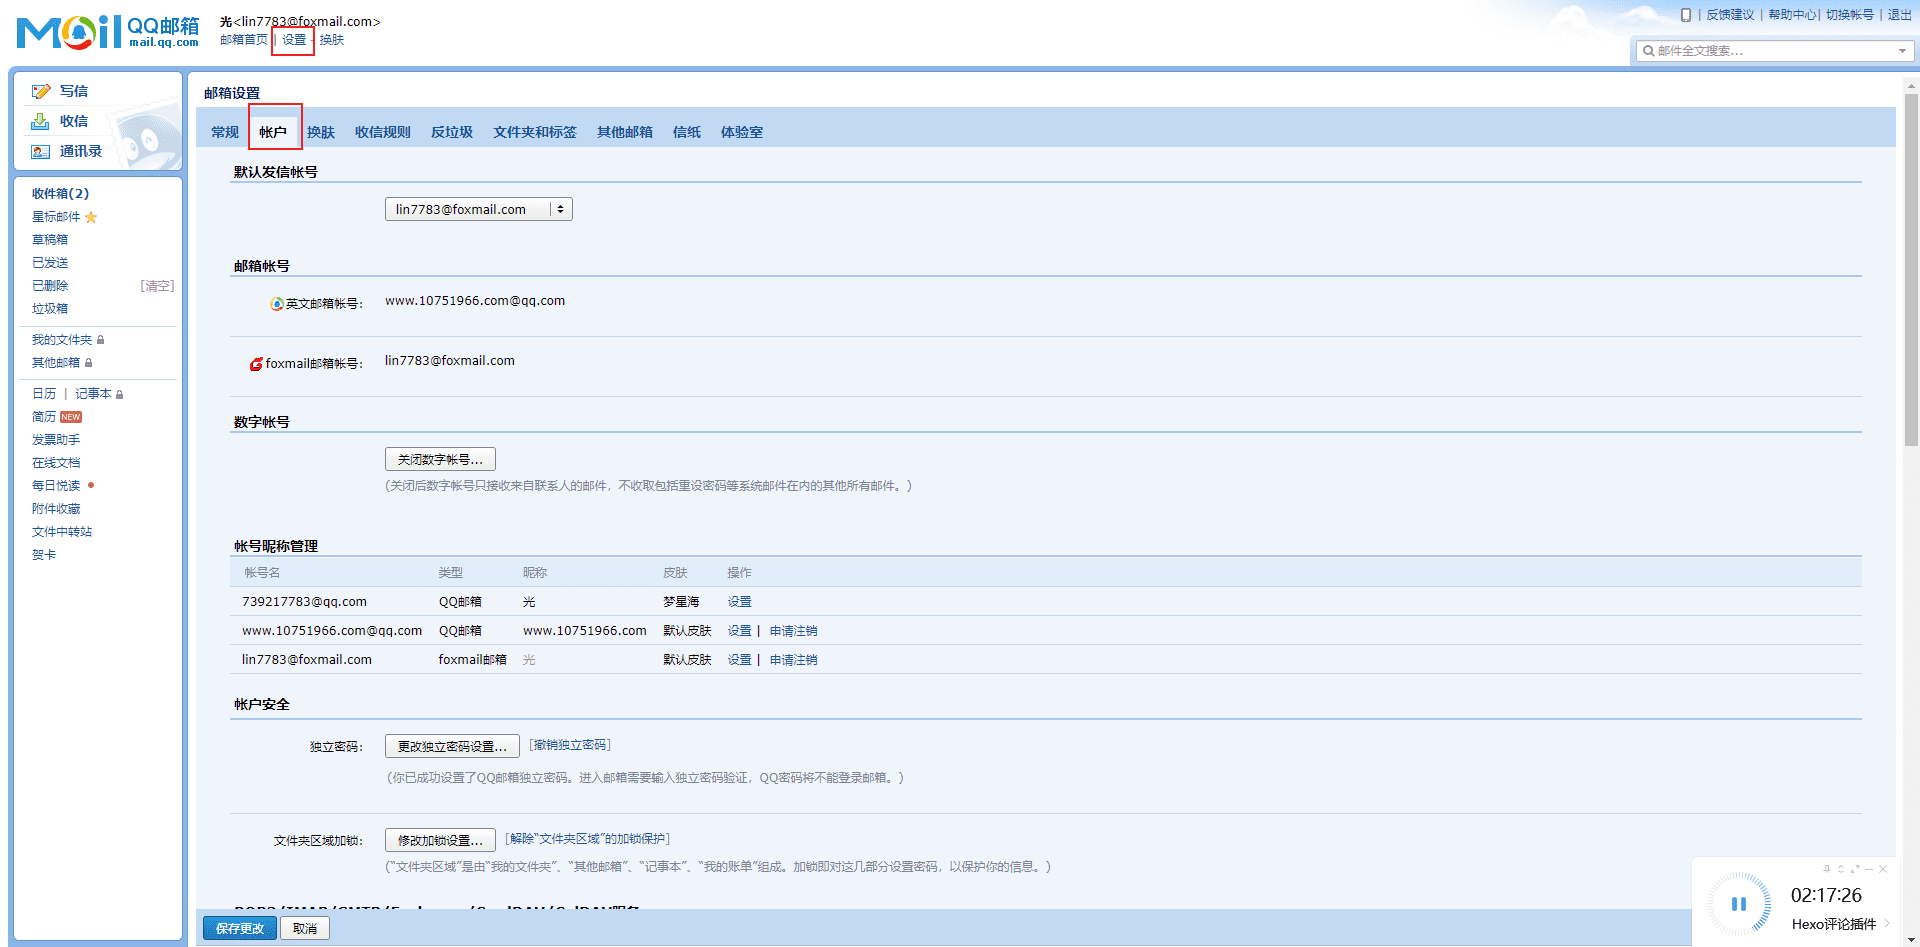Minimize the floating timer widget

tap(1868, 869)
